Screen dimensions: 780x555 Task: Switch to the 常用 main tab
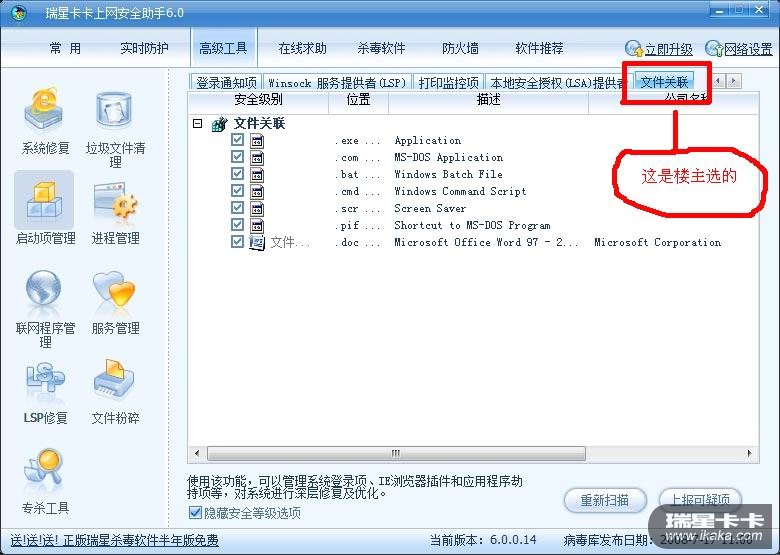tap(65, 48)
